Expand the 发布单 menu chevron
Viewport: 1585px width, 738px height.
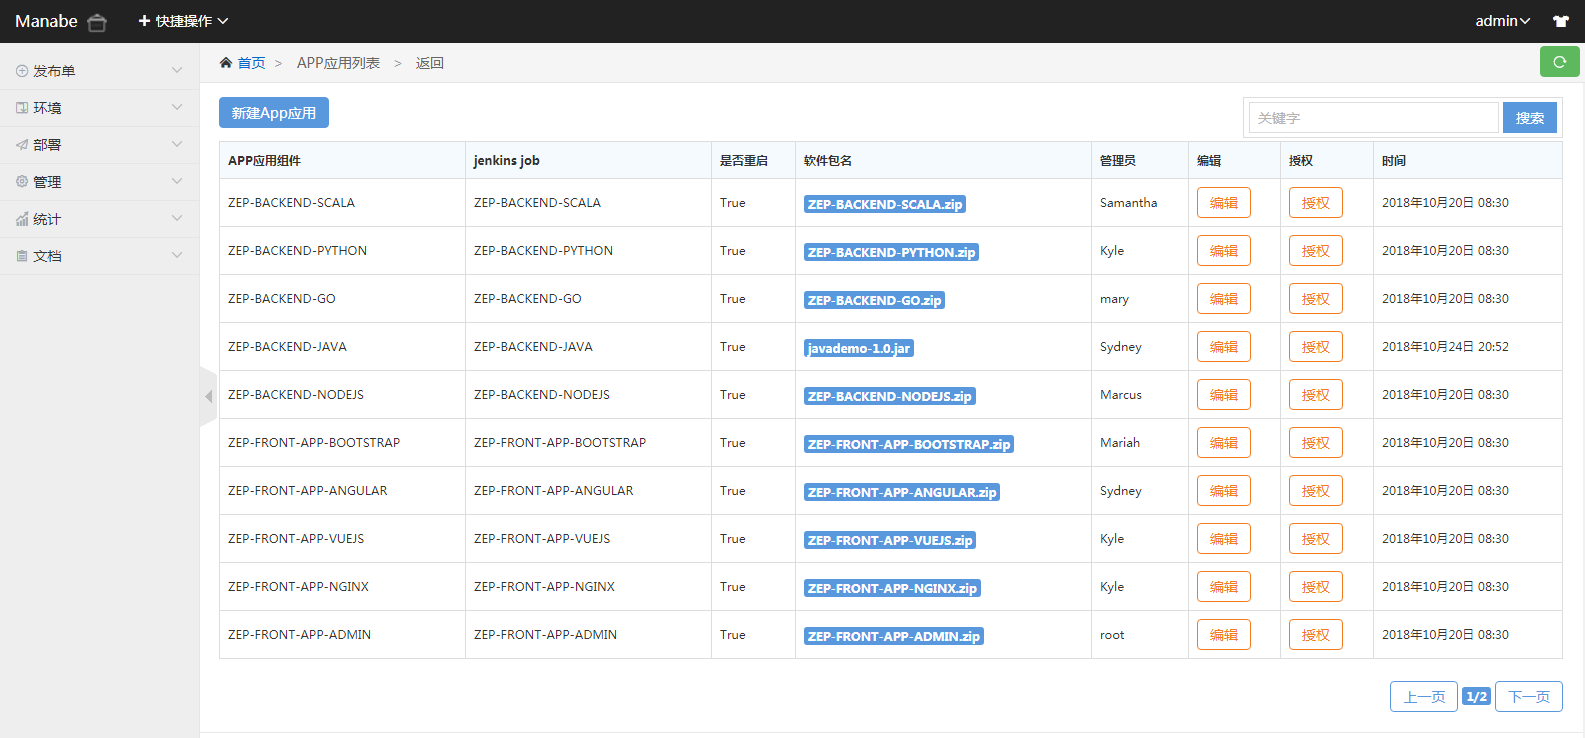(x=177, y=70)
